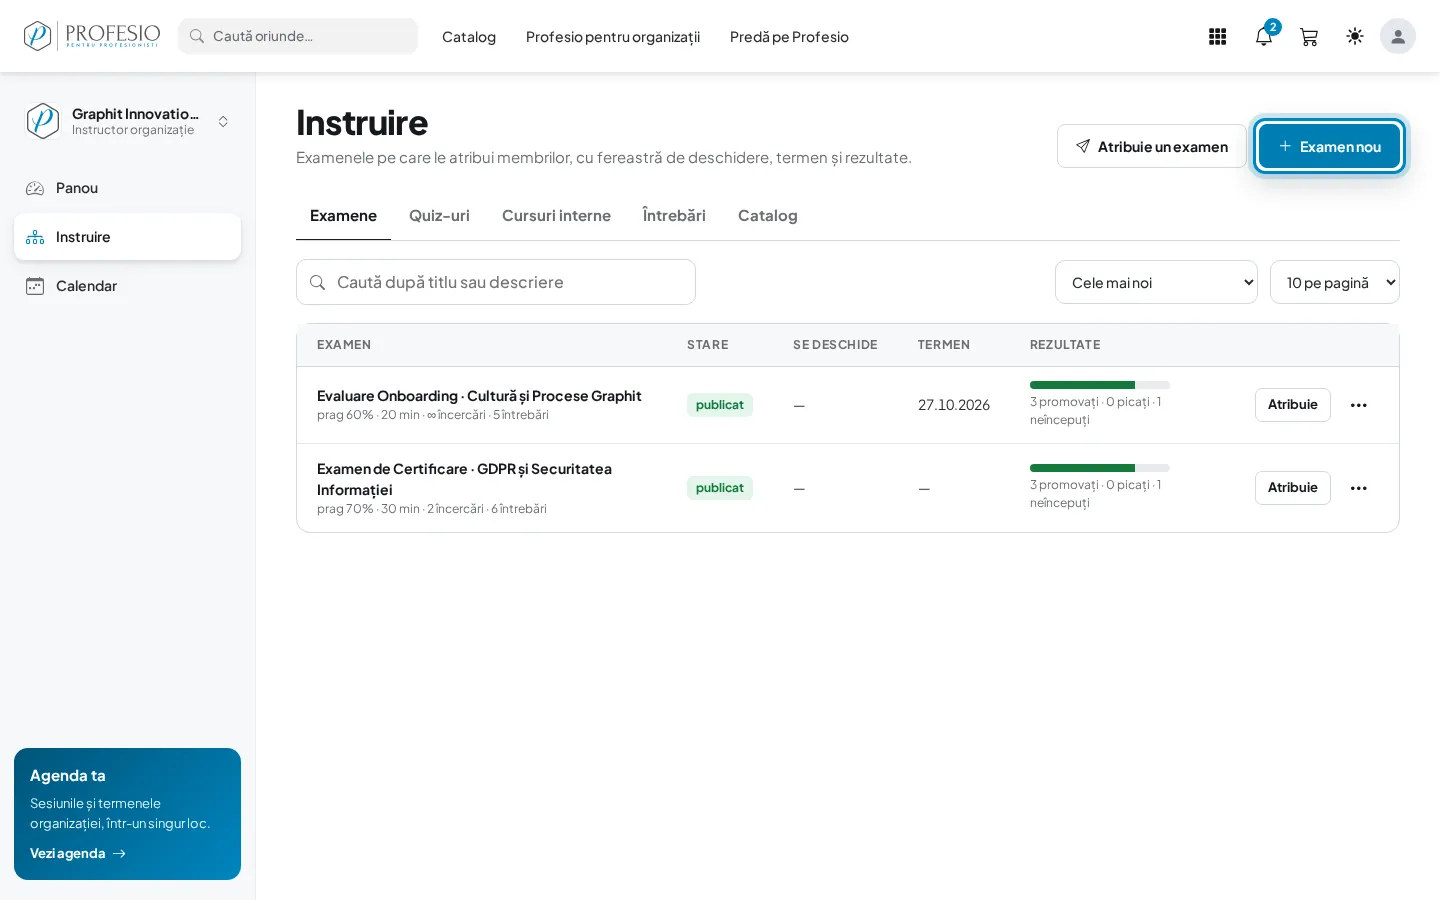Switch to the Cursuri interne tab
Screen dimensions: 1440x900
point(556,216)
